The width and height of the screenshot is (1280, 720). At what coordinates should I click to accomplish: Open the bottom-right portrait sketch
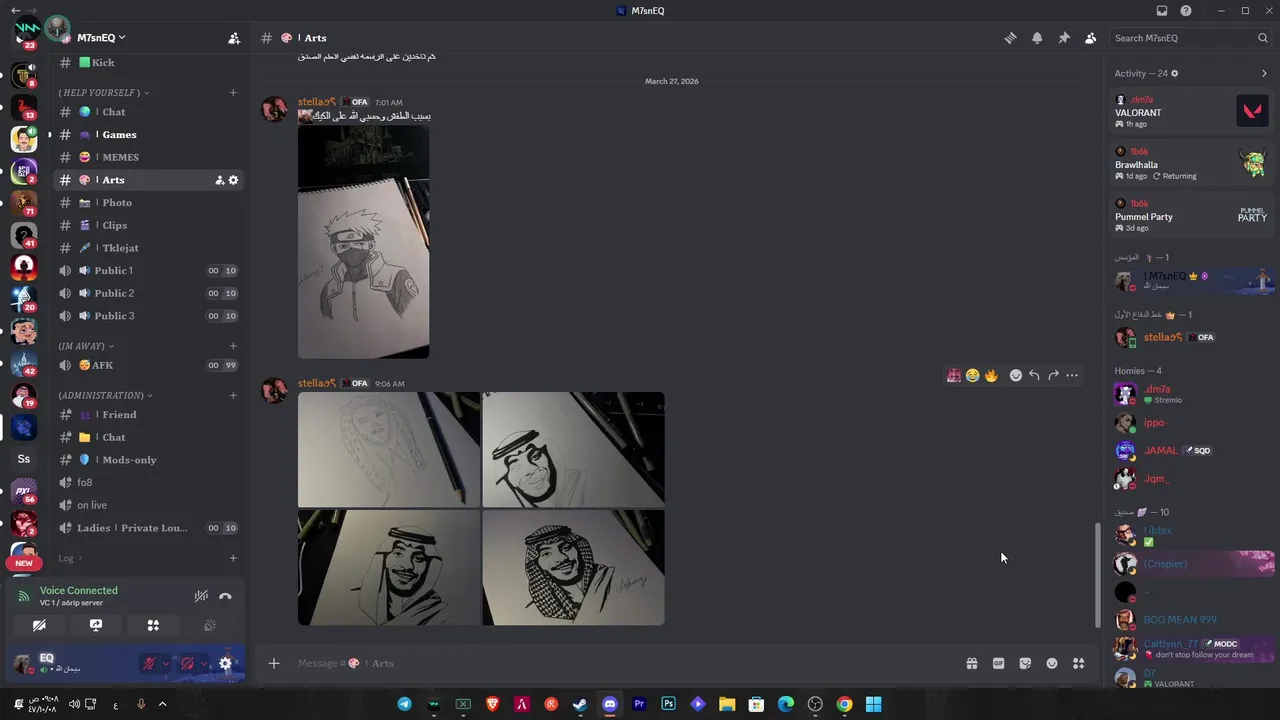click(573, 567)
